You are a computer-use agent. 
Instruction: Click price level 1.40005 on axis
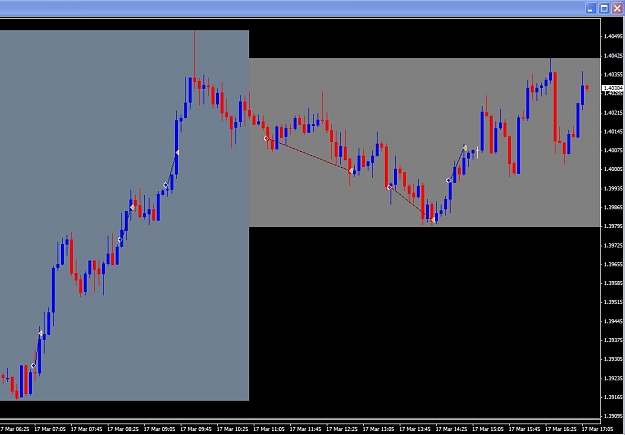(613, 169)
